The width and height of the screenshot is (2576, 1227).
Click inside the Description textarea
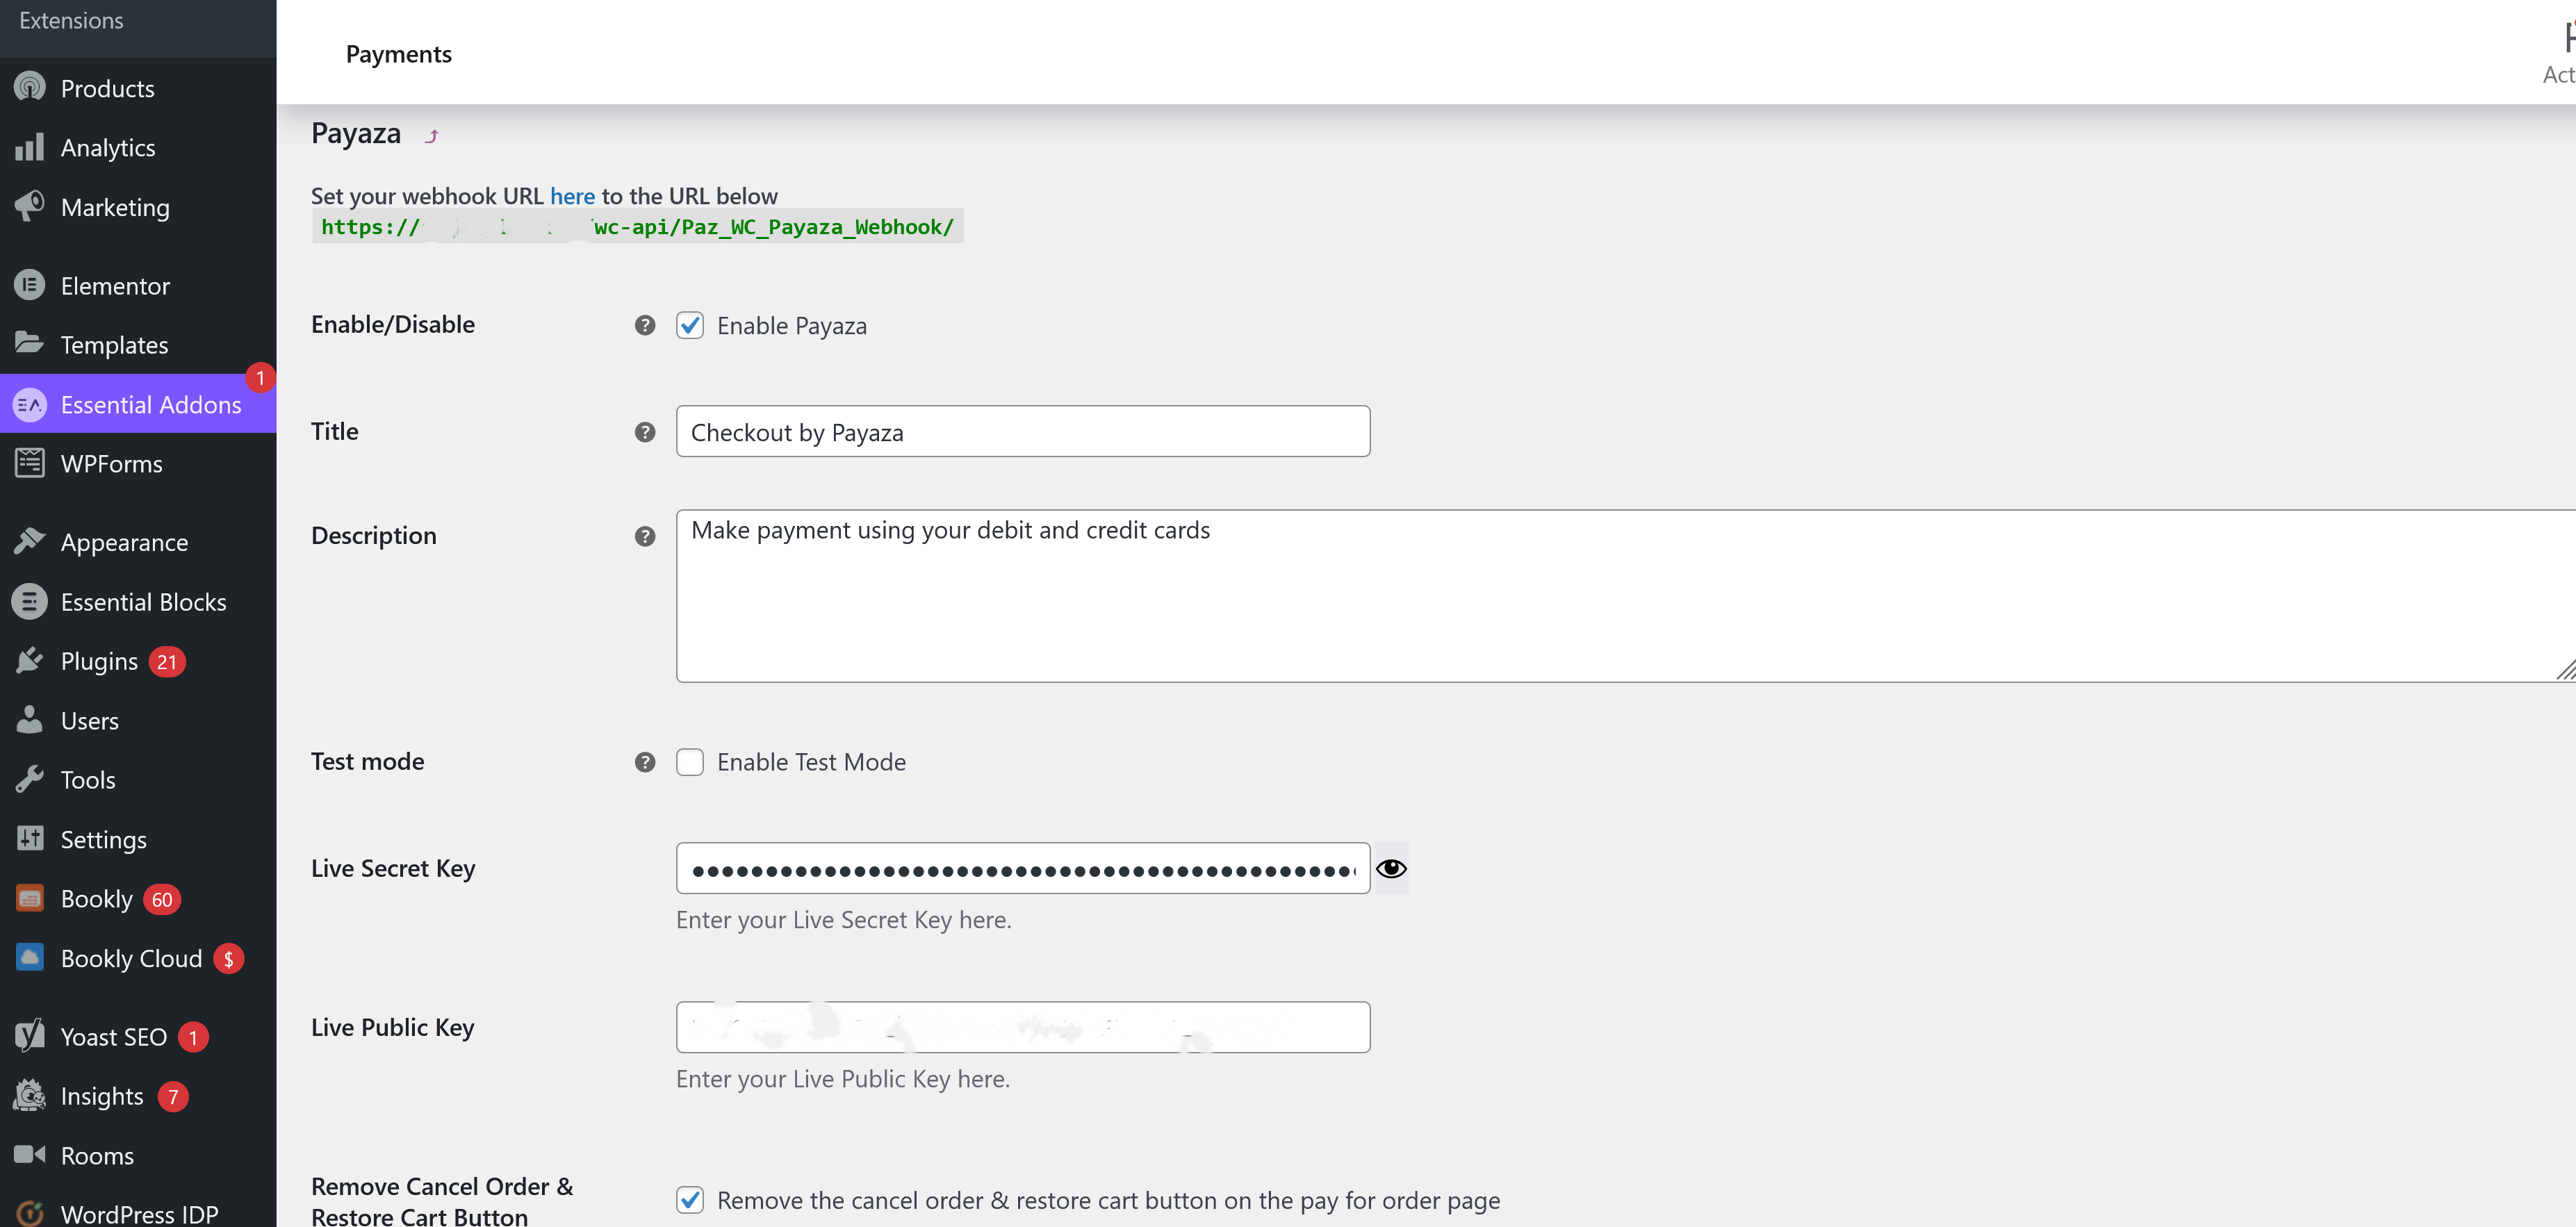1625,596
